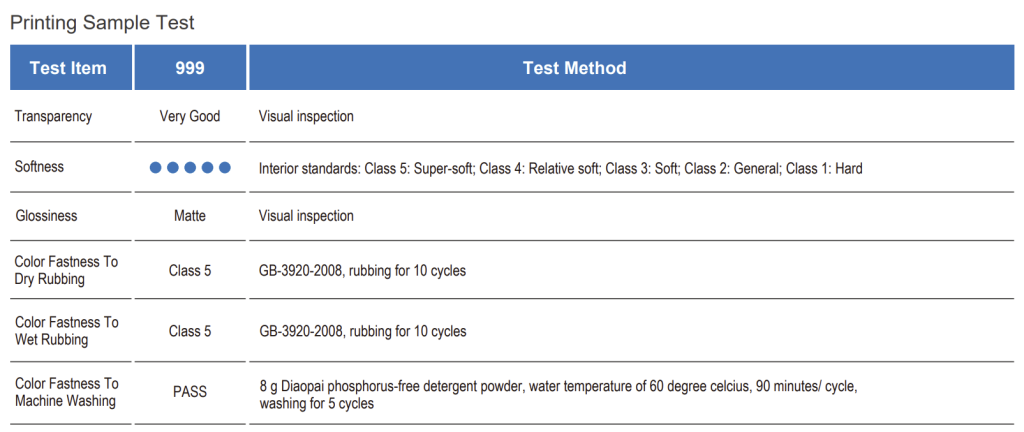Click the middle Softness rating dot

pyautogui.click(x=190, y=168)
